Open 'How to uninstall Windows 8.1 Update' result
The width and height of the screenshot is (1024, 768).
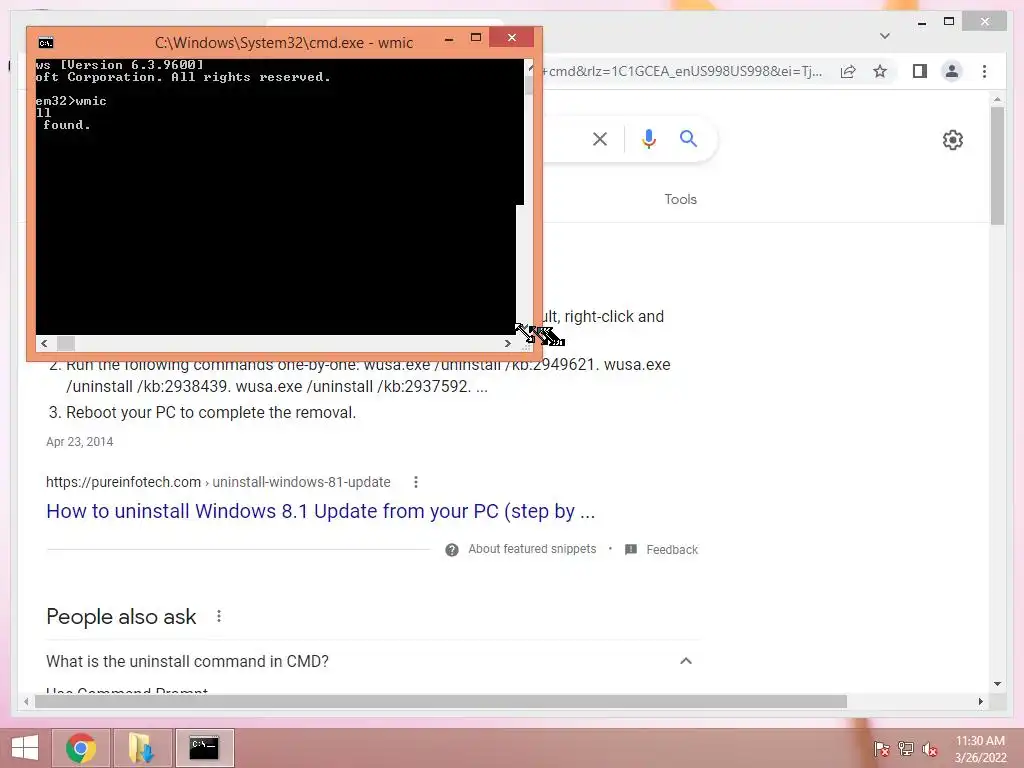click(x=321, y=511)
